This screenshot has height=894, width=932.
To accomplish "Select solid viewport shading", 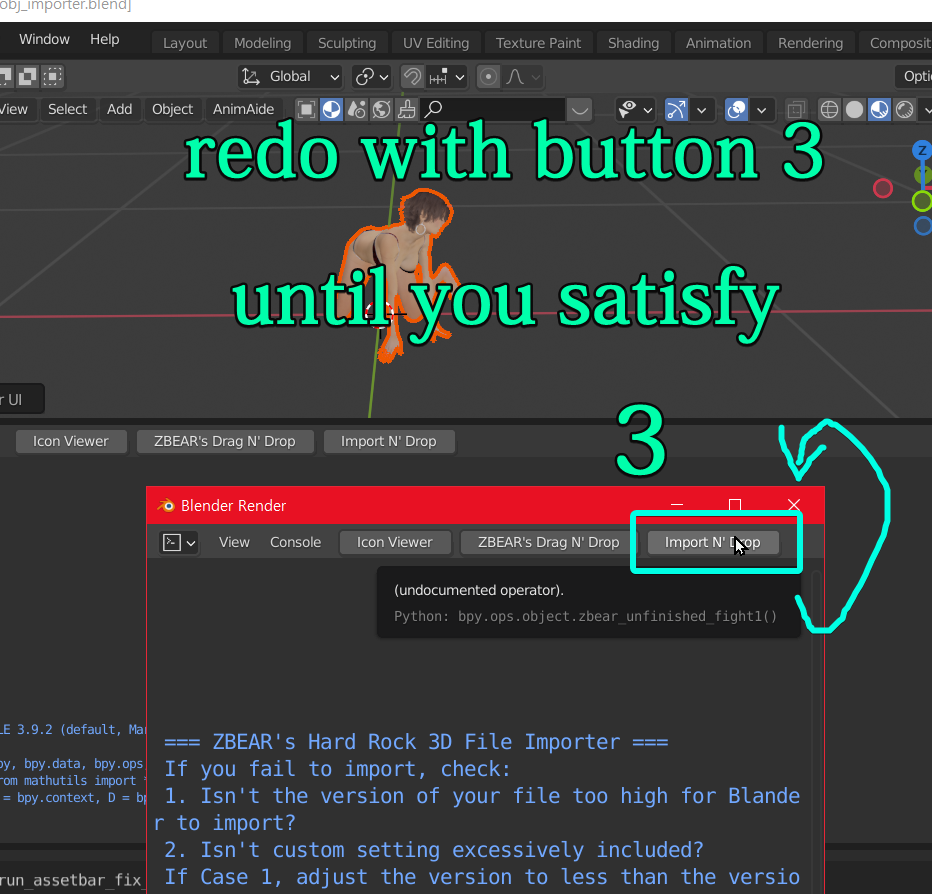I will click(854, 109).
